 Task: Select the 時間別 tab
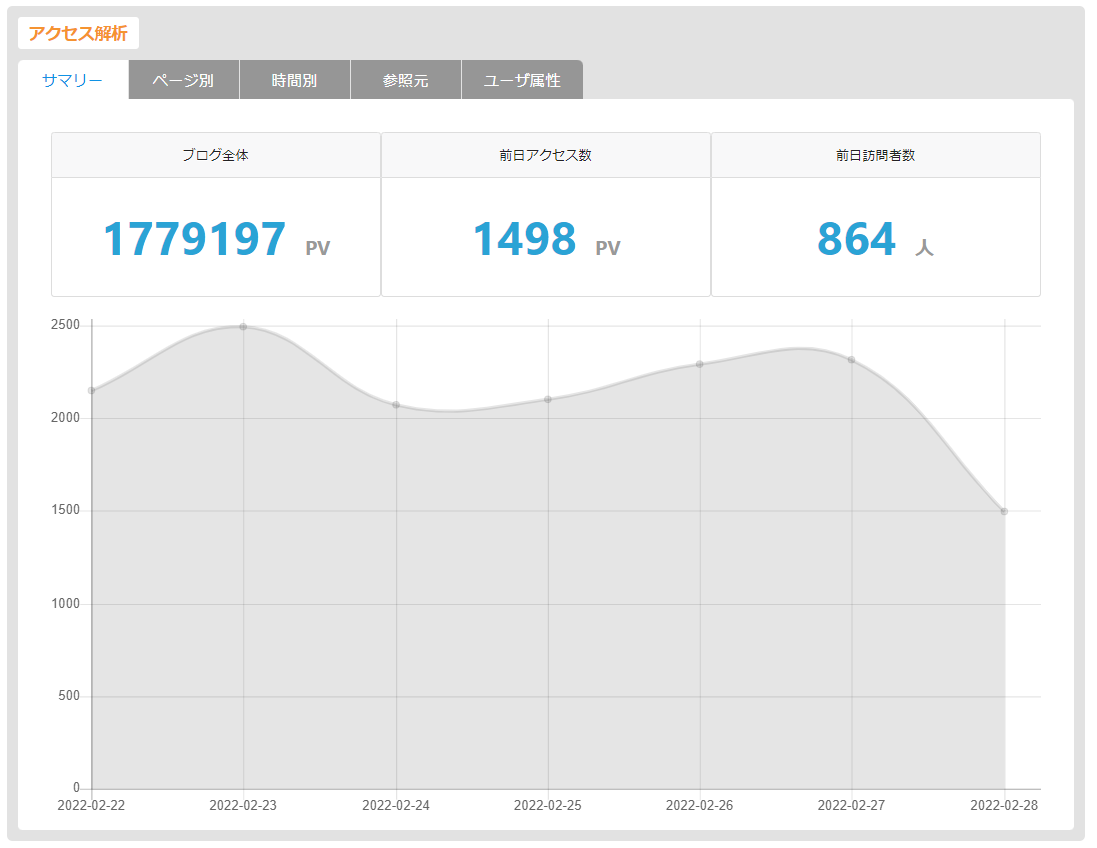295,80
